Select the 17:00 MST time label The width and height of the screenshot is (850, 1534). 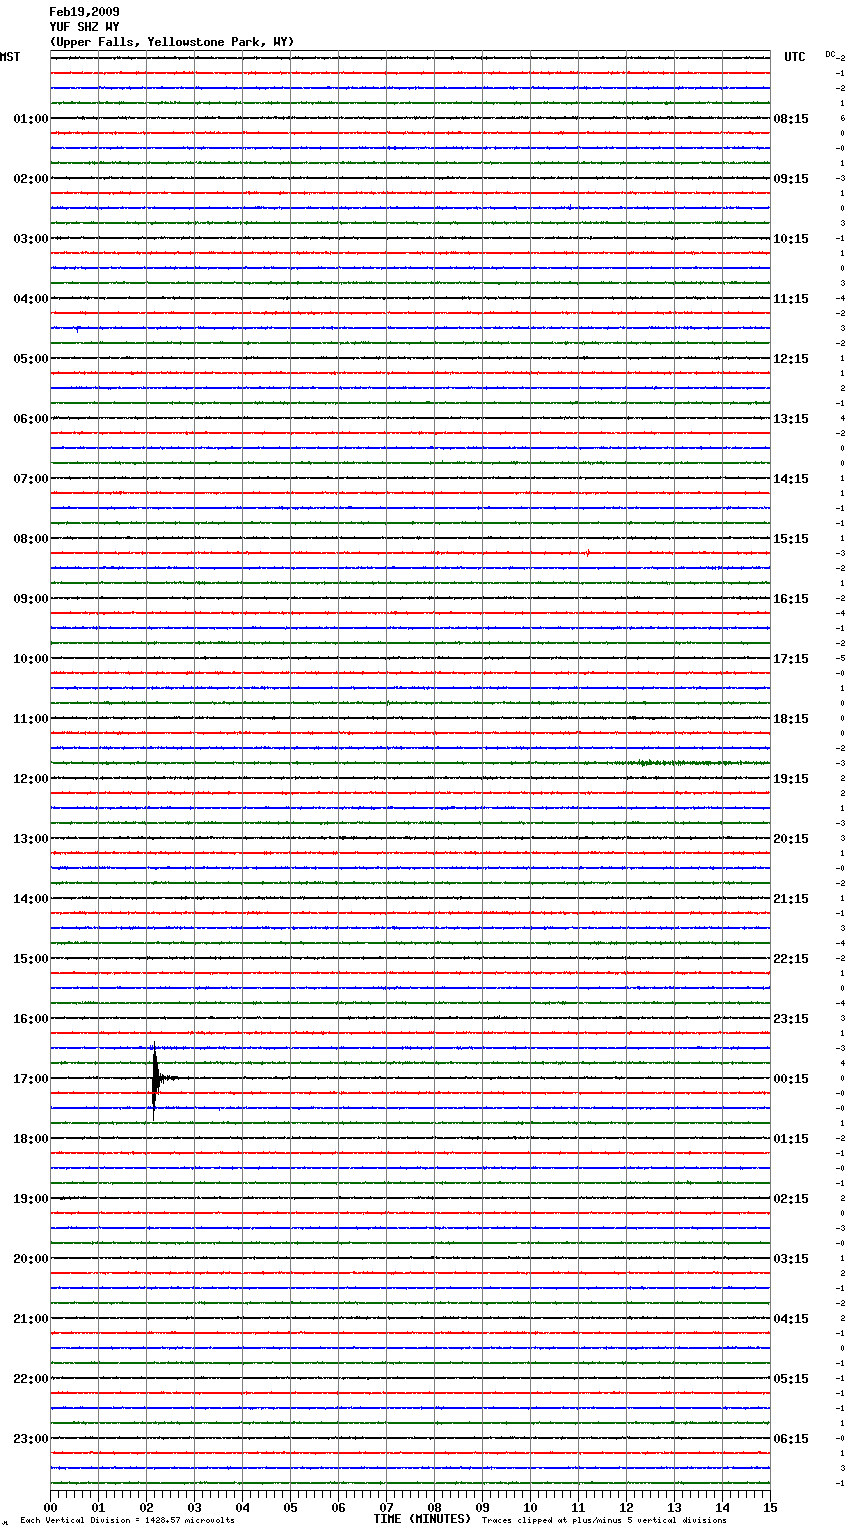(30, 1079)
